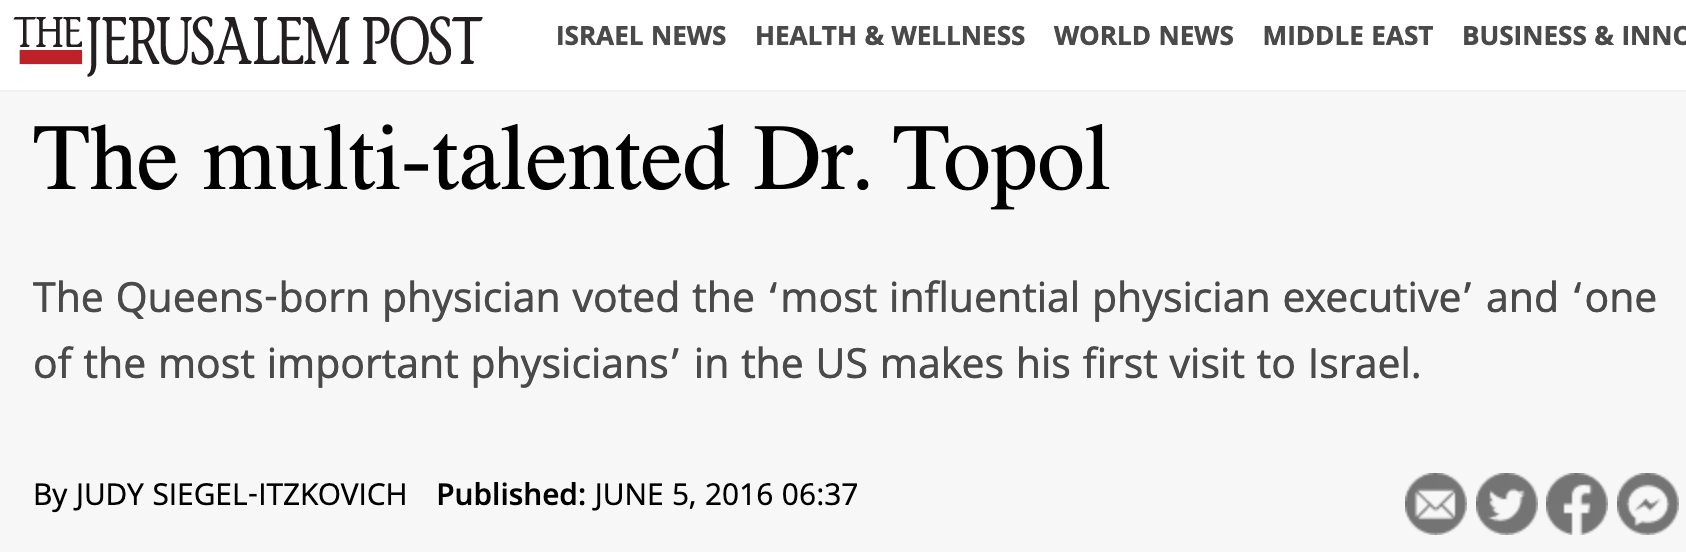Open the World News menu item
Viewport: 1686px width, 552px height.
point(1143,36)
